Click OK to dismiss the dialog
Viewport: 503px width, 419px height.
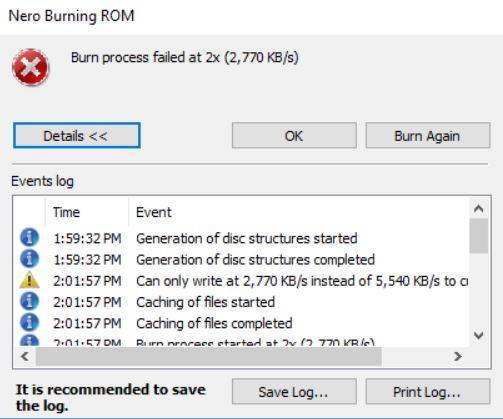click(x=294, y=136)
